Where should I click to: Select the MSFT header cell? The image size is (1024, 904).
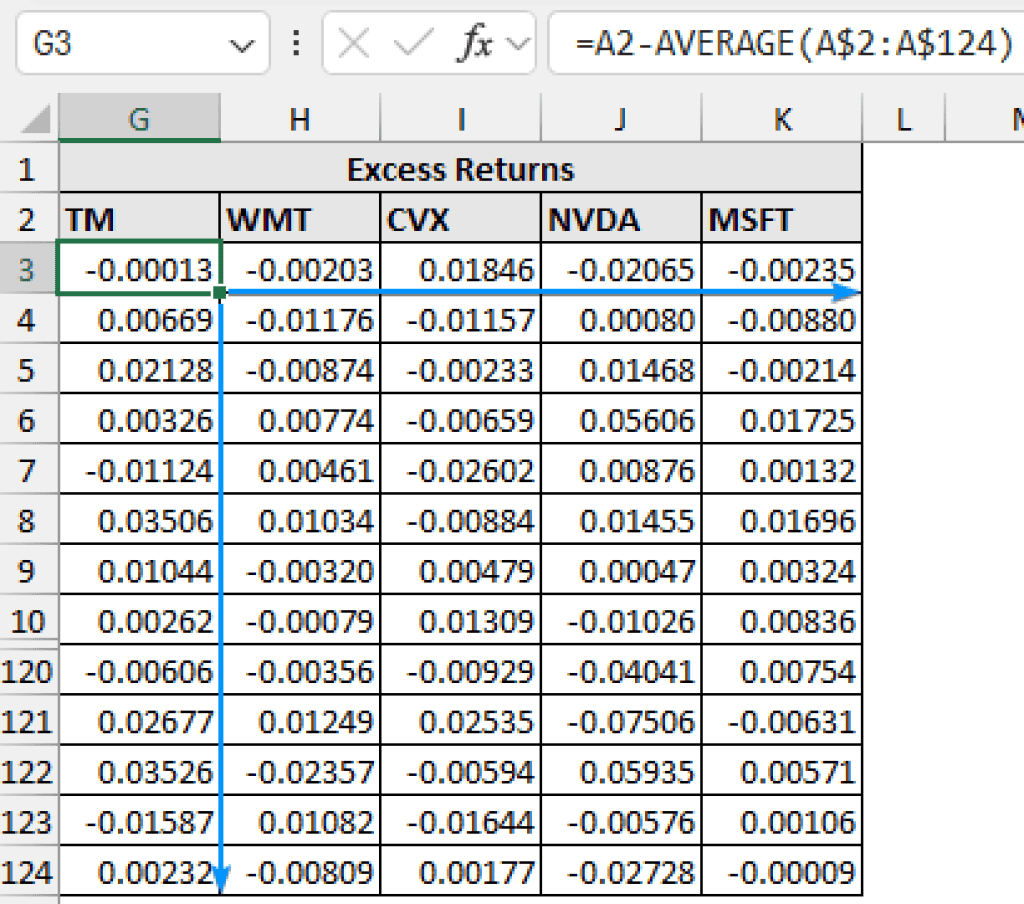pyautogui.click(x=781, y=220)
